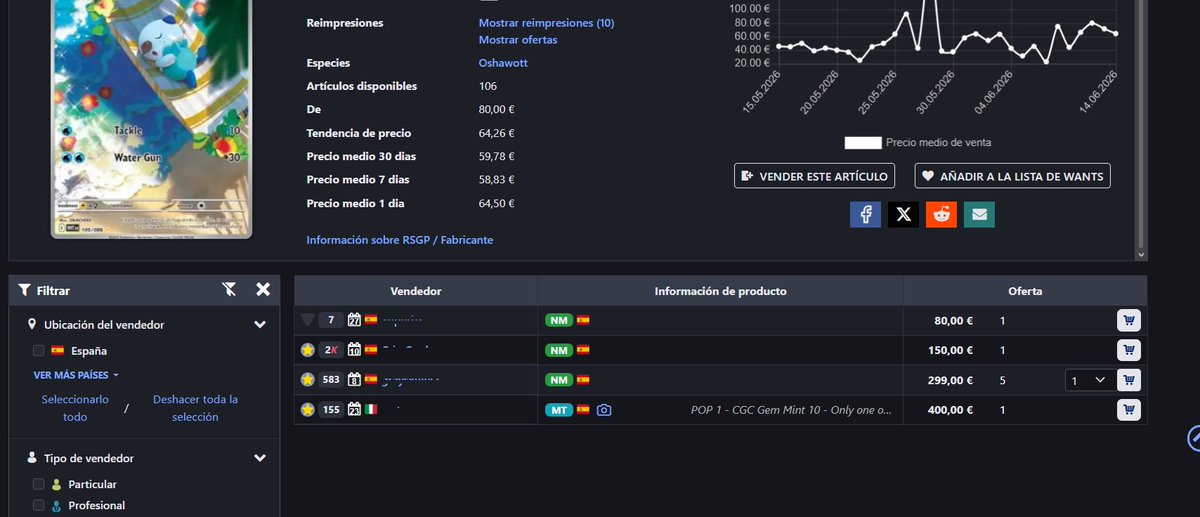1200x517 pixels.
Task: Toggle Precio medio de venta legend swatch
Action: point(863,143)
